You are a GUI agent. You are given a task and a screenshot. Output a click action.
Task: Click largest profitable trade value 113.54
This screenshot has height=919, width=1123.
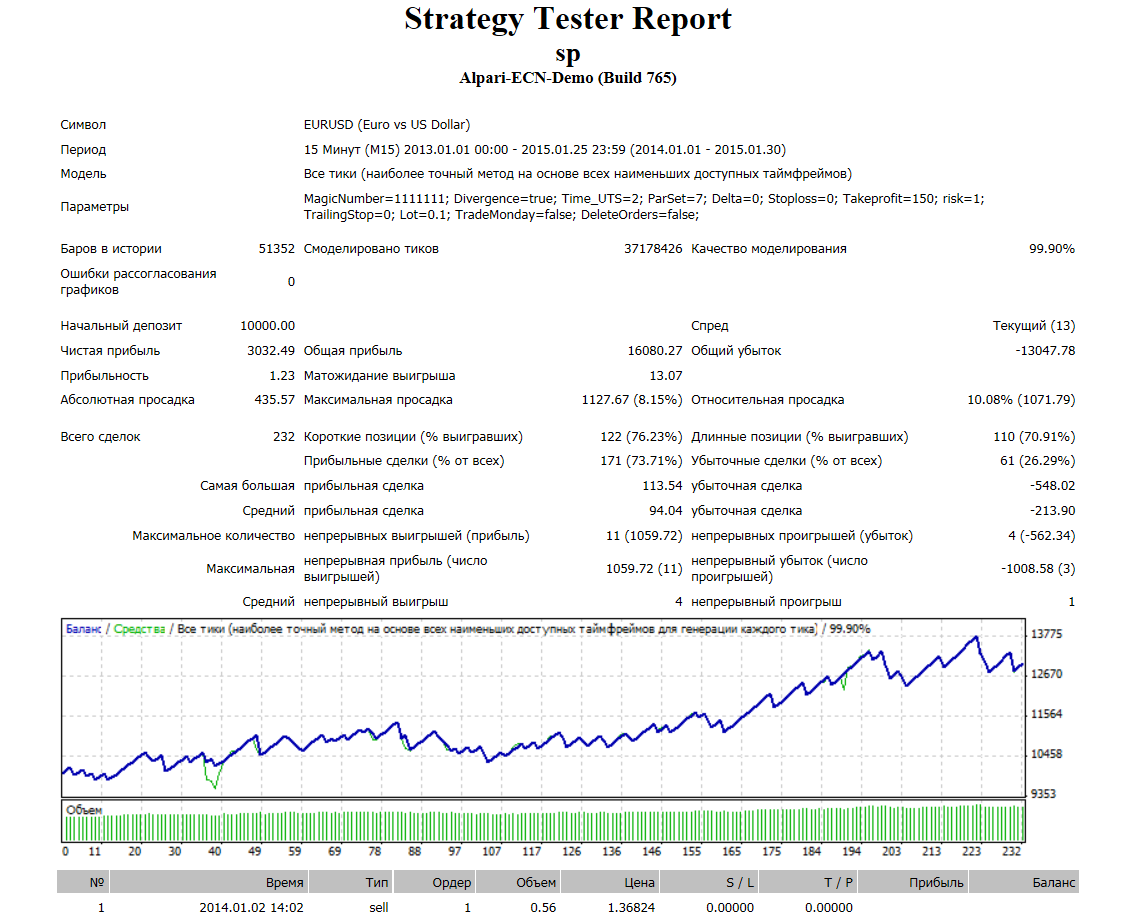coord(662,486)
